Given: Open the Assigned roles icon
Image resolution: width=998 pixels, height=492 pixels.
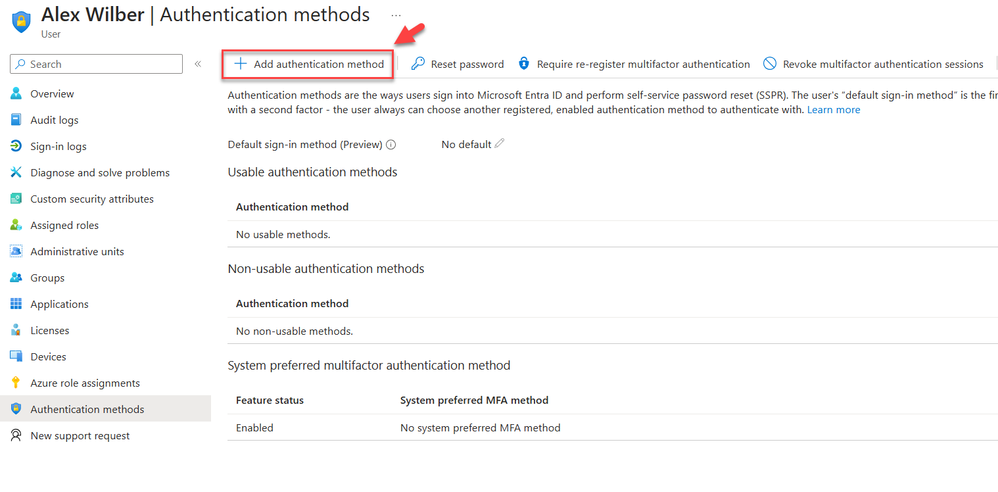Looking at the screenshot, I should point(16,226).
